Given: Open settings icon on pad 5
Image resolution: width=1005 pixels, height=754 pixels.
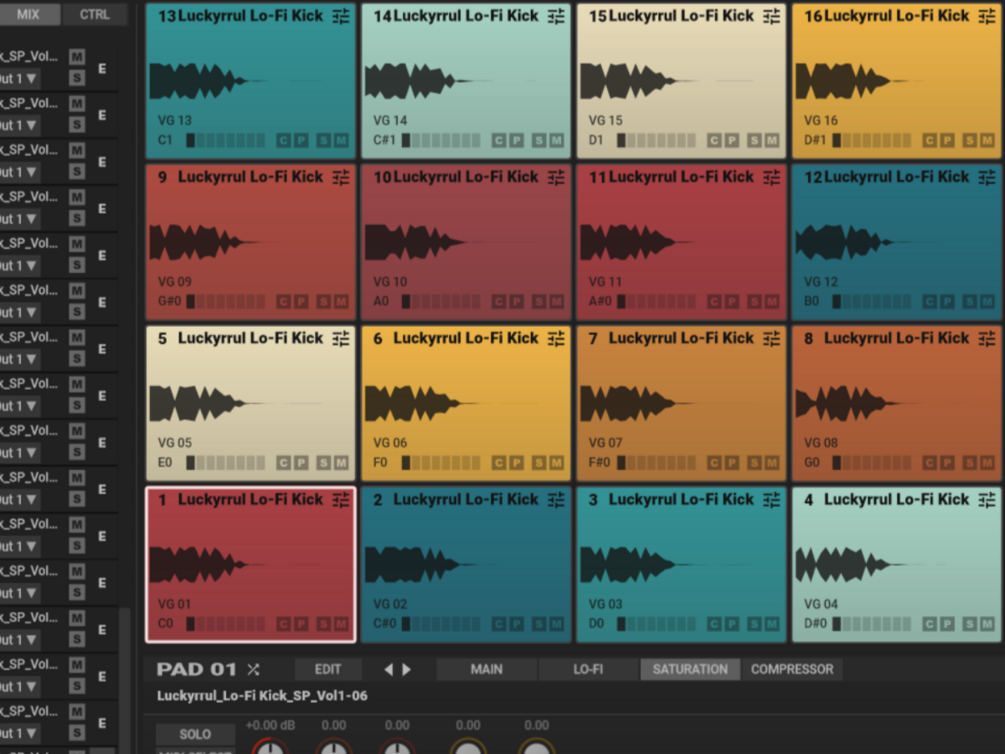Looking at the screenshot, I should coord(341,339).
